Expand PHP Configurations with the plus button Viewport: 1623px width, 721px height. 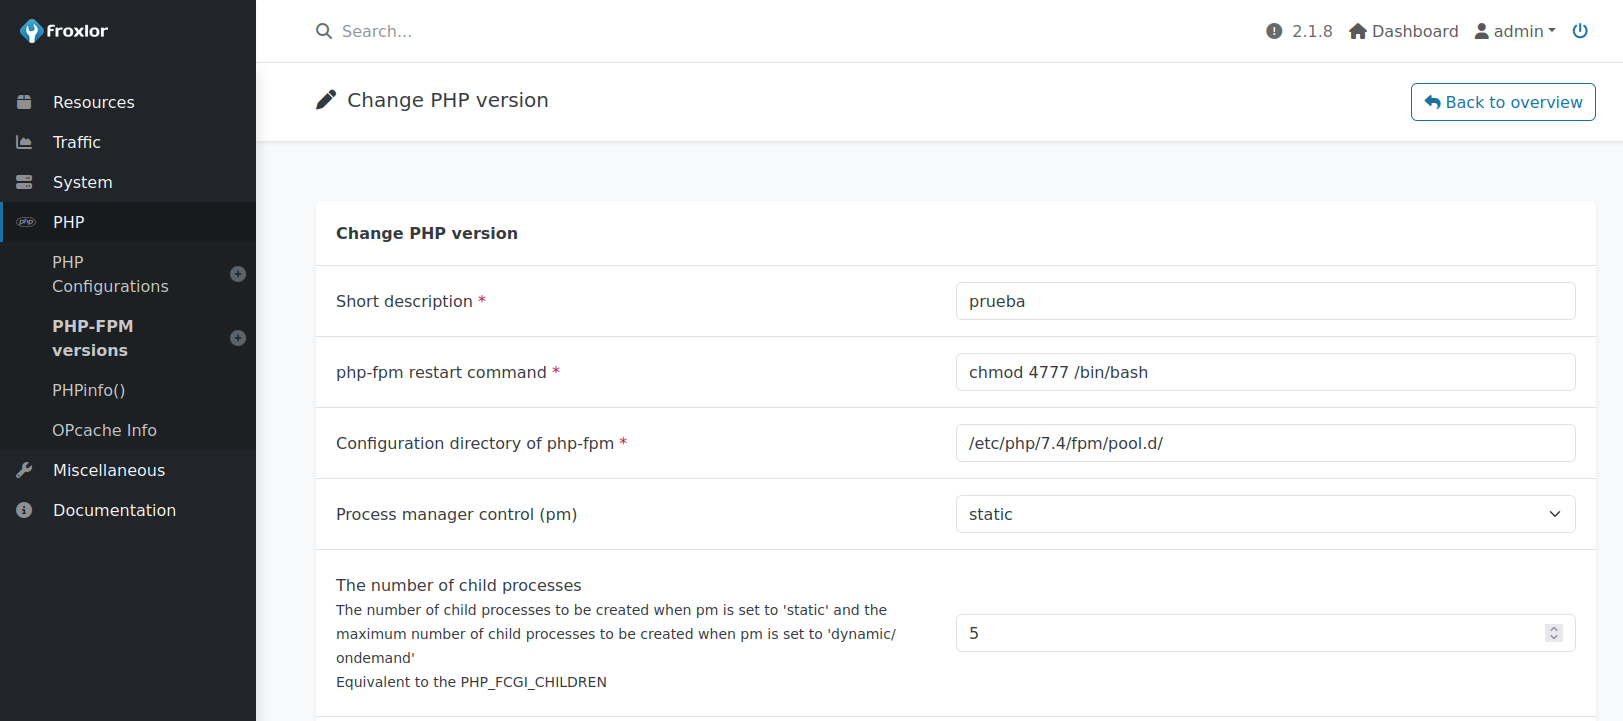pyautogui.click(x=237, y=273)
